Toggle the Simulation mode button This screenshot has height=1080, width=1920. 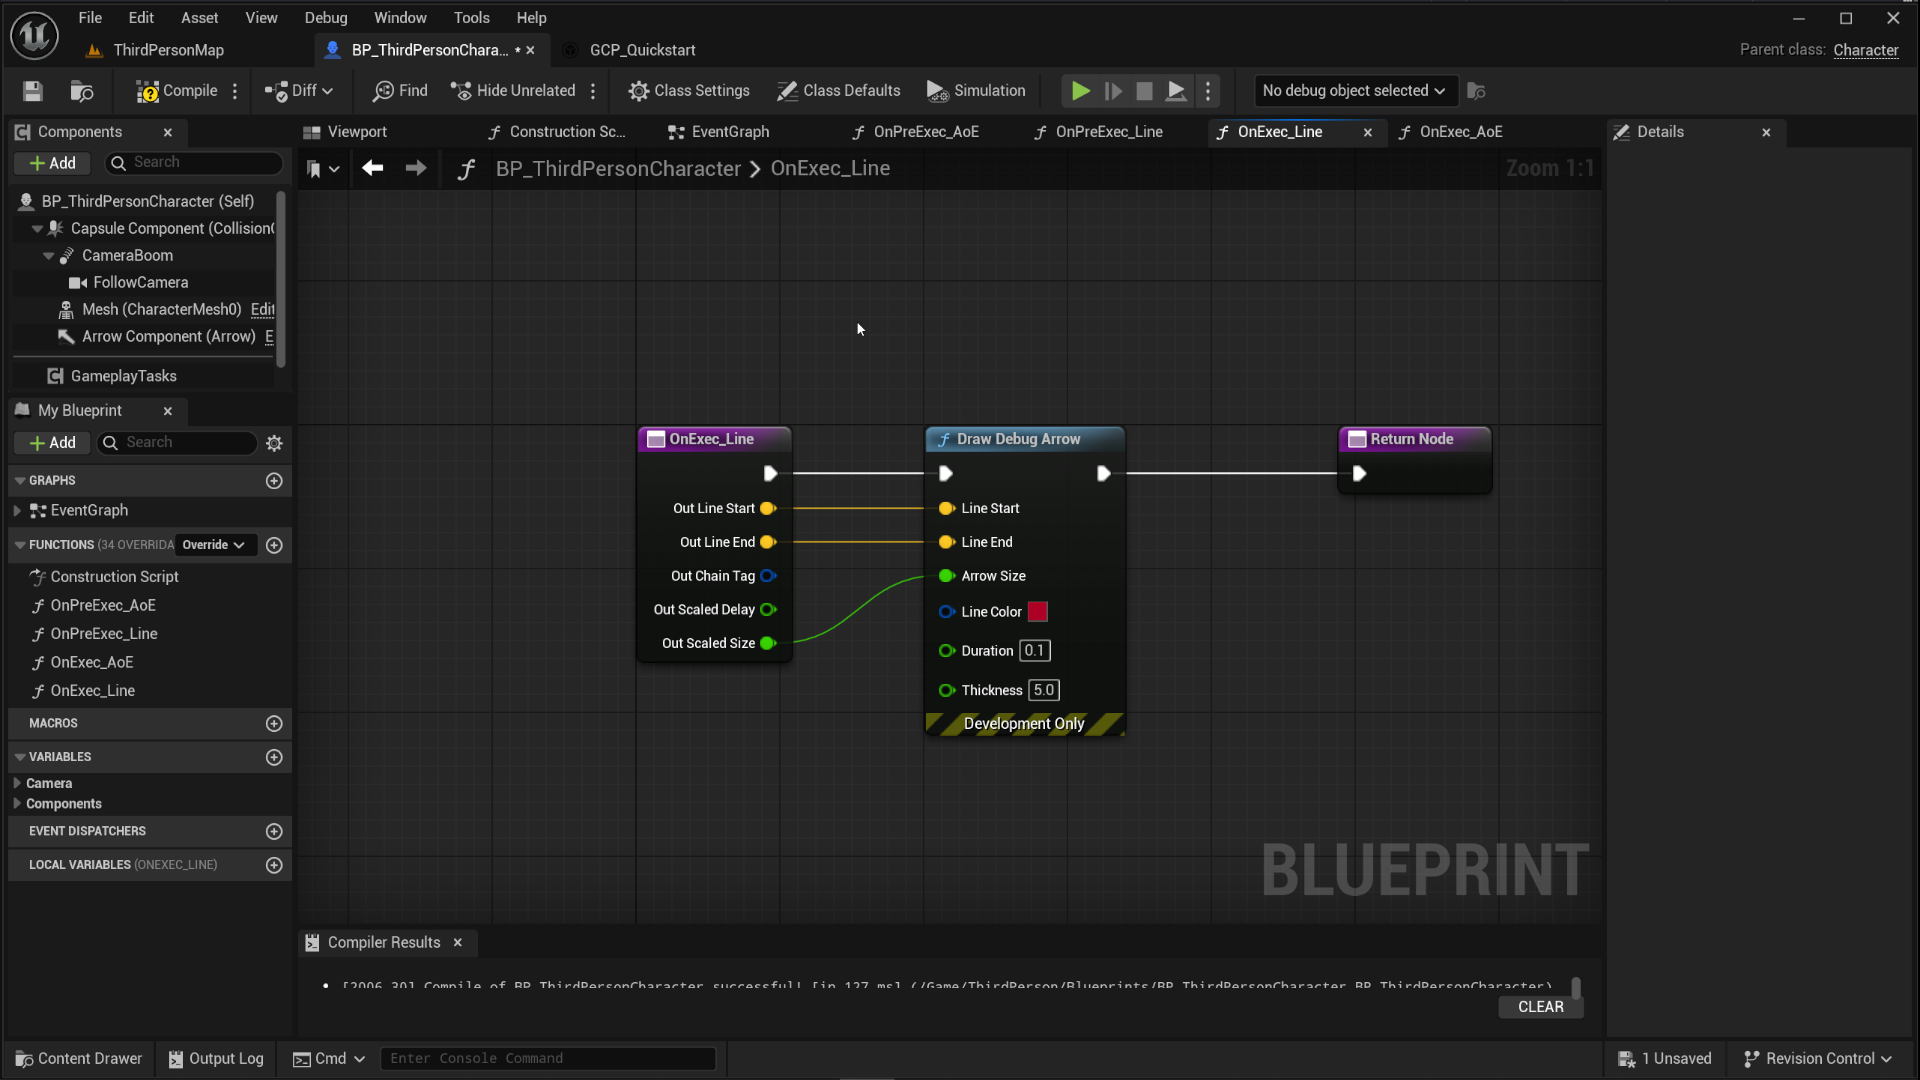[976, 91]
